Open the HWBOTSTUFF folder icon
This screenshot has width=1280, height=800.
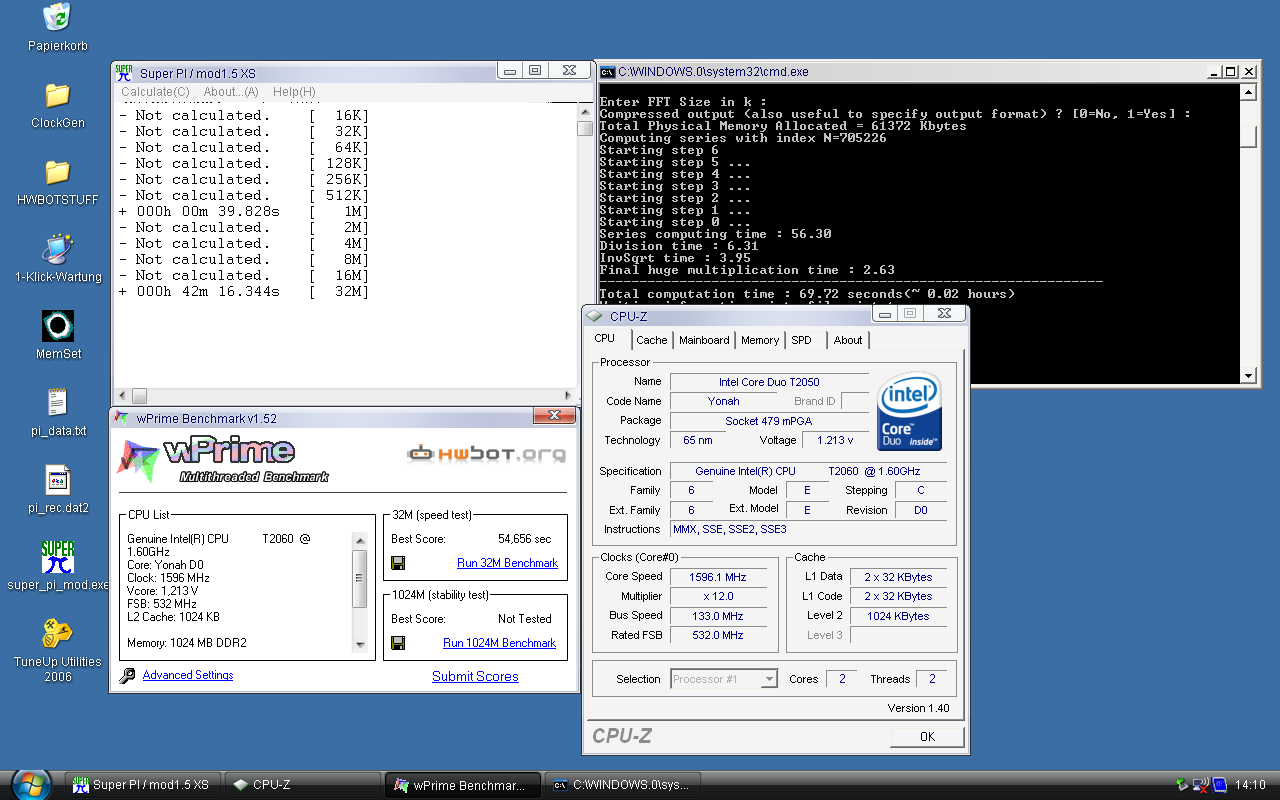coord(57,172)
